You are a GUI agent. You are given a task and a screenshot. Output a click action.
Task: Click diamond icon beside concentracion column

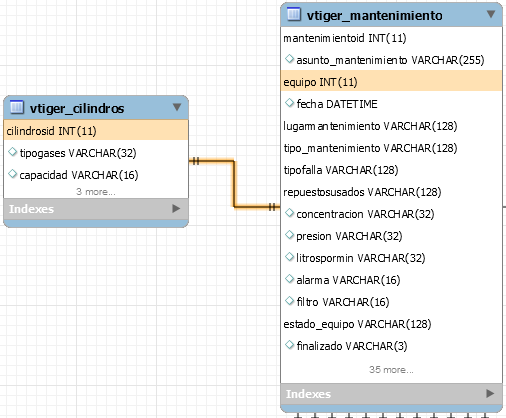289,213
